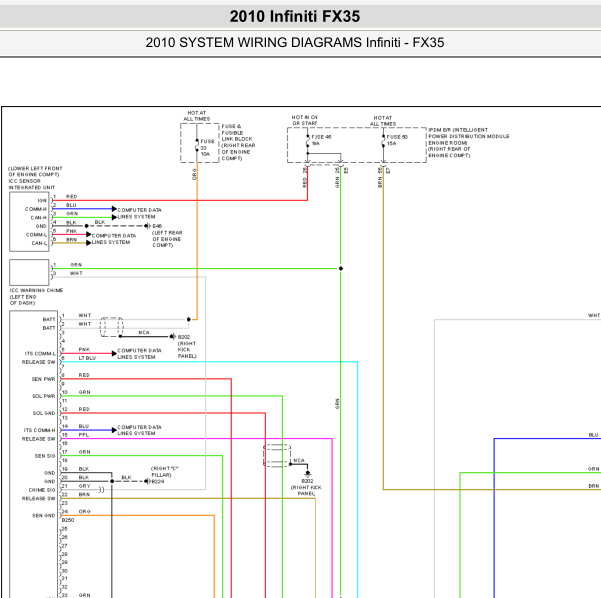Select the 'FUSE 46' label in IPDM
Image resolution: width=601 pixels, height=598 pixels.
pyautogui.click(x=321, y=137)
